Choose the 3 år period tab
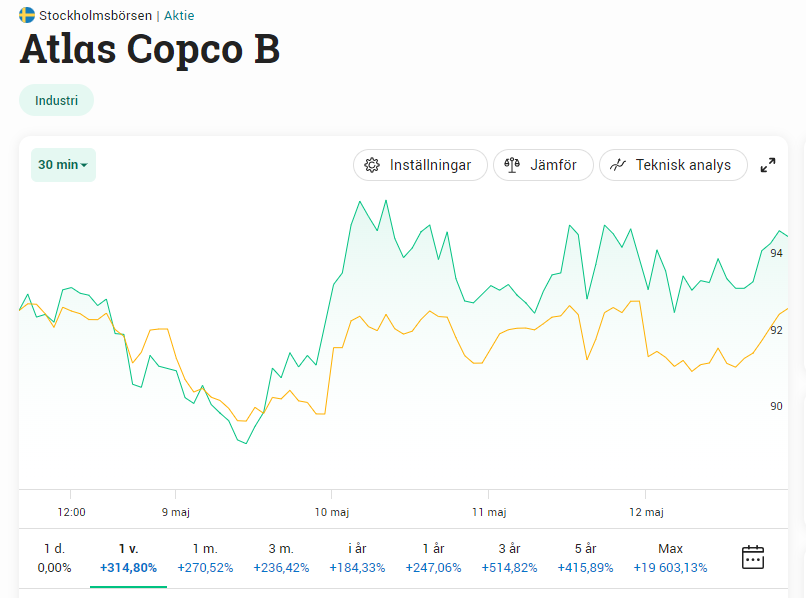Image resolution: width=806 pixels, height=598 pixels. click(x=509, y=558)
